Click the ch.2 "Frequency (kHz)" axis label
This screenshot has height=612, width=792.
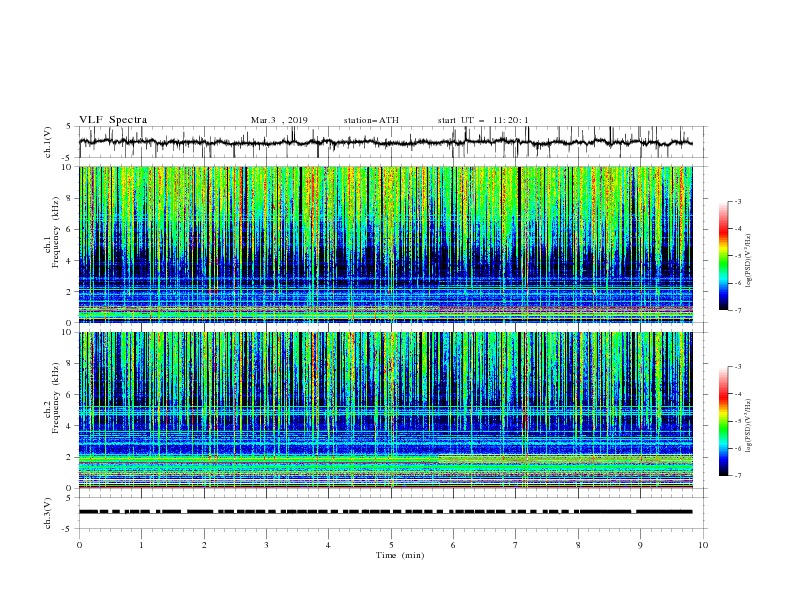pos(56,398)
